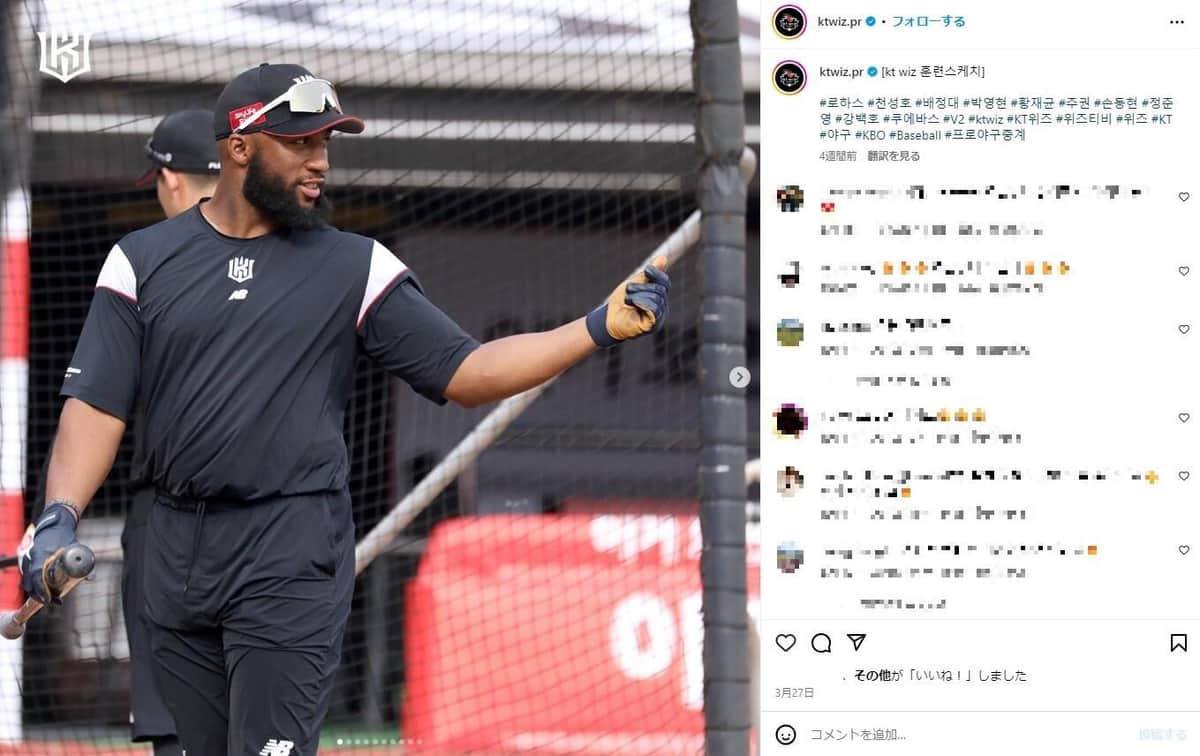This screenshot has width=1200, height=756.
Task: Open ktwiz.pr profile picture in header
Action: [789, 21]
